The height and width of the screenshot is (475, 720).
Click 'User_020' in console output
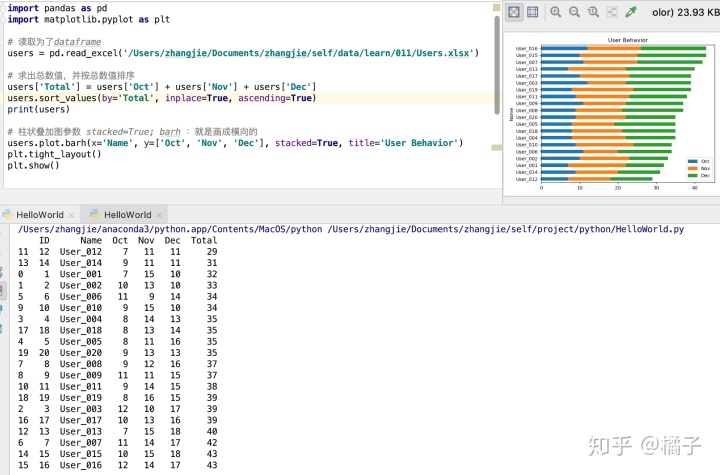pyautogui.click(x=80, y=353)
